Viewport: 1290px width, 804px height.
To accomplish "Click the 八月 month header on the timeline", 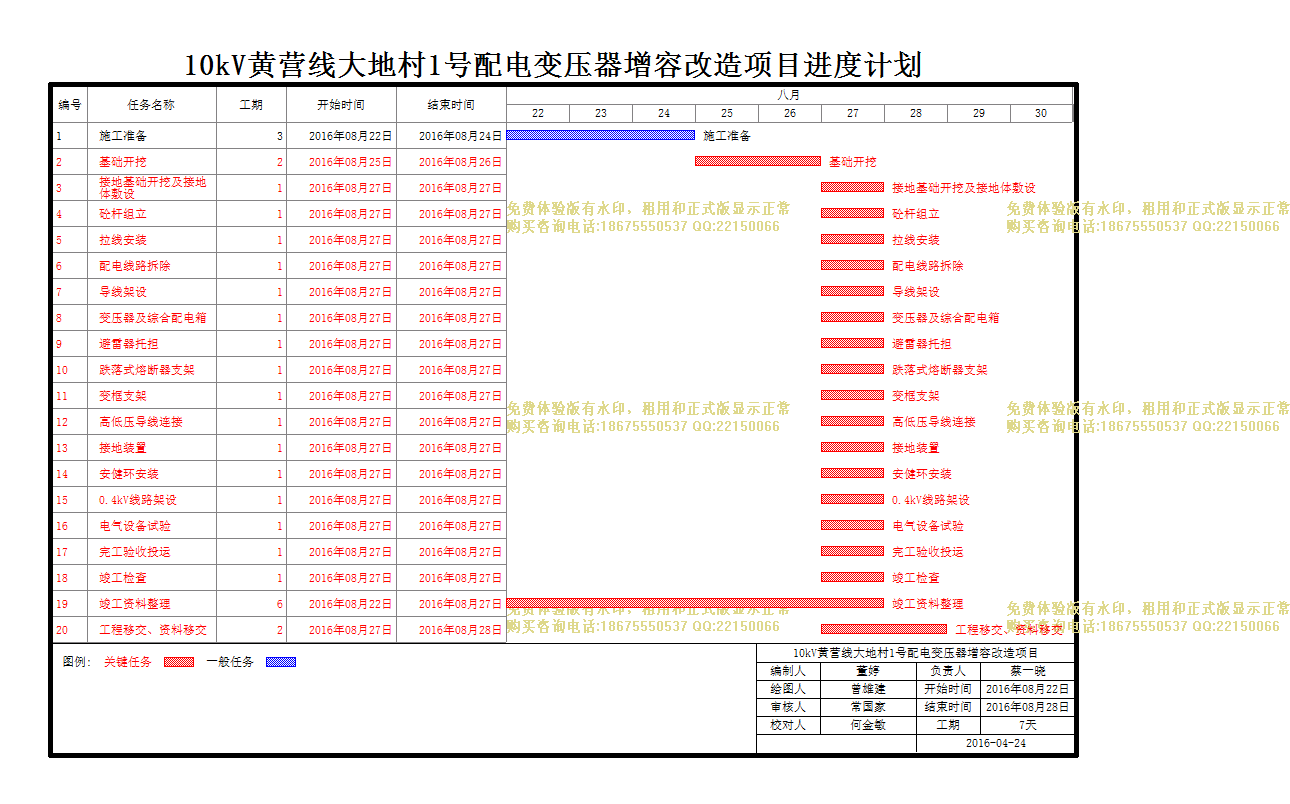I will [789, 95].
